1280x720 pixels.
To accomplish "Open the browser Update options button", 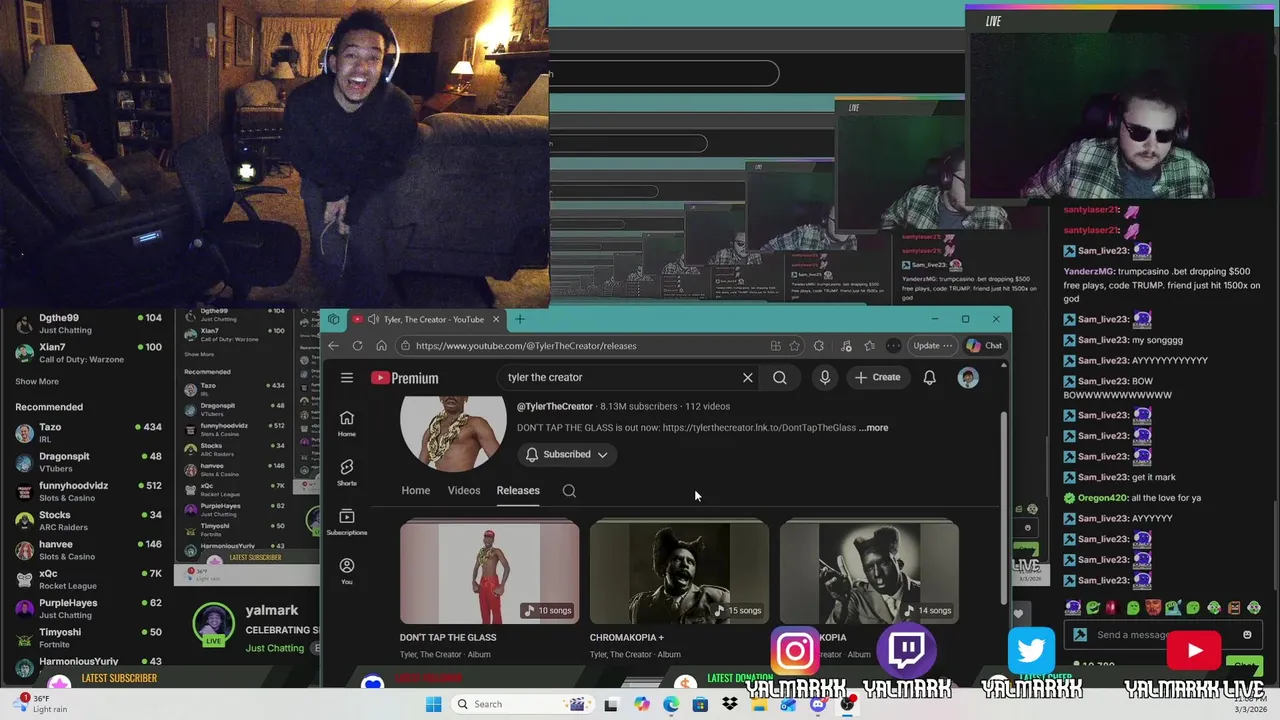I will [x=932, y=346].
